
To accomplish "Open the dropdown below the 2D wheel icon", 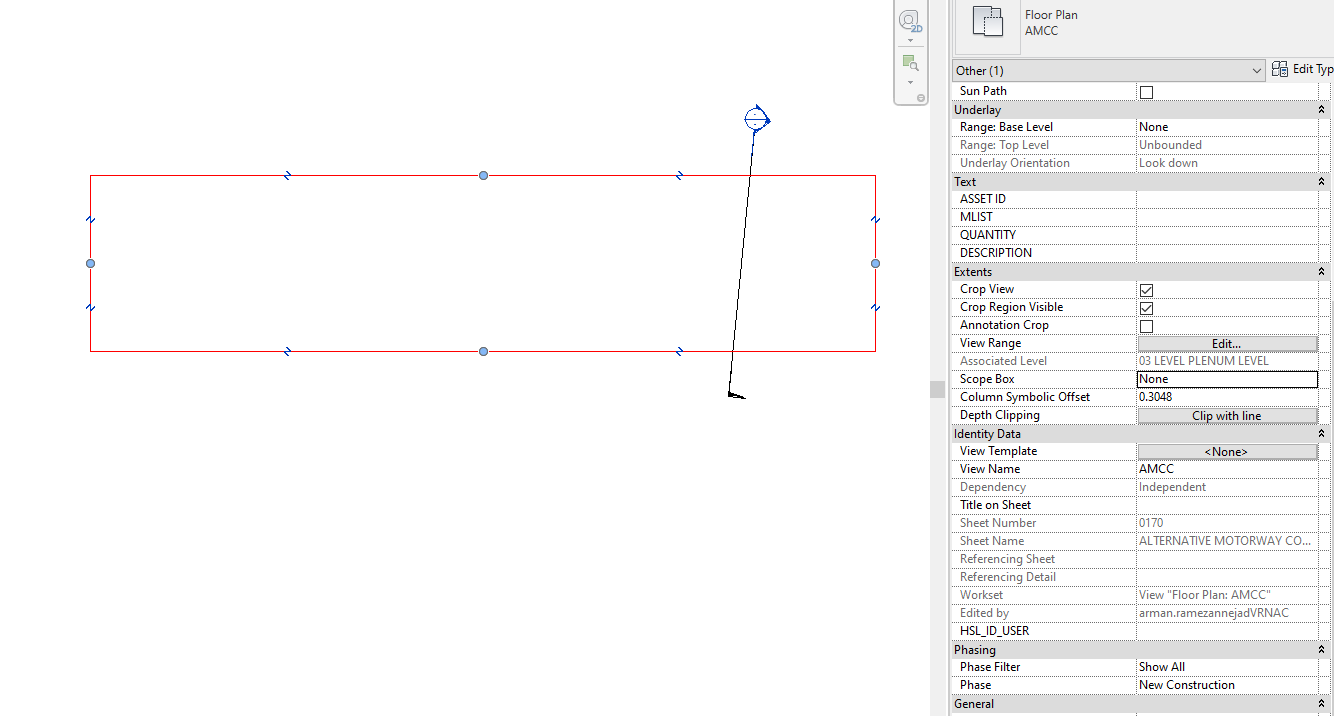I will (910, 39).
